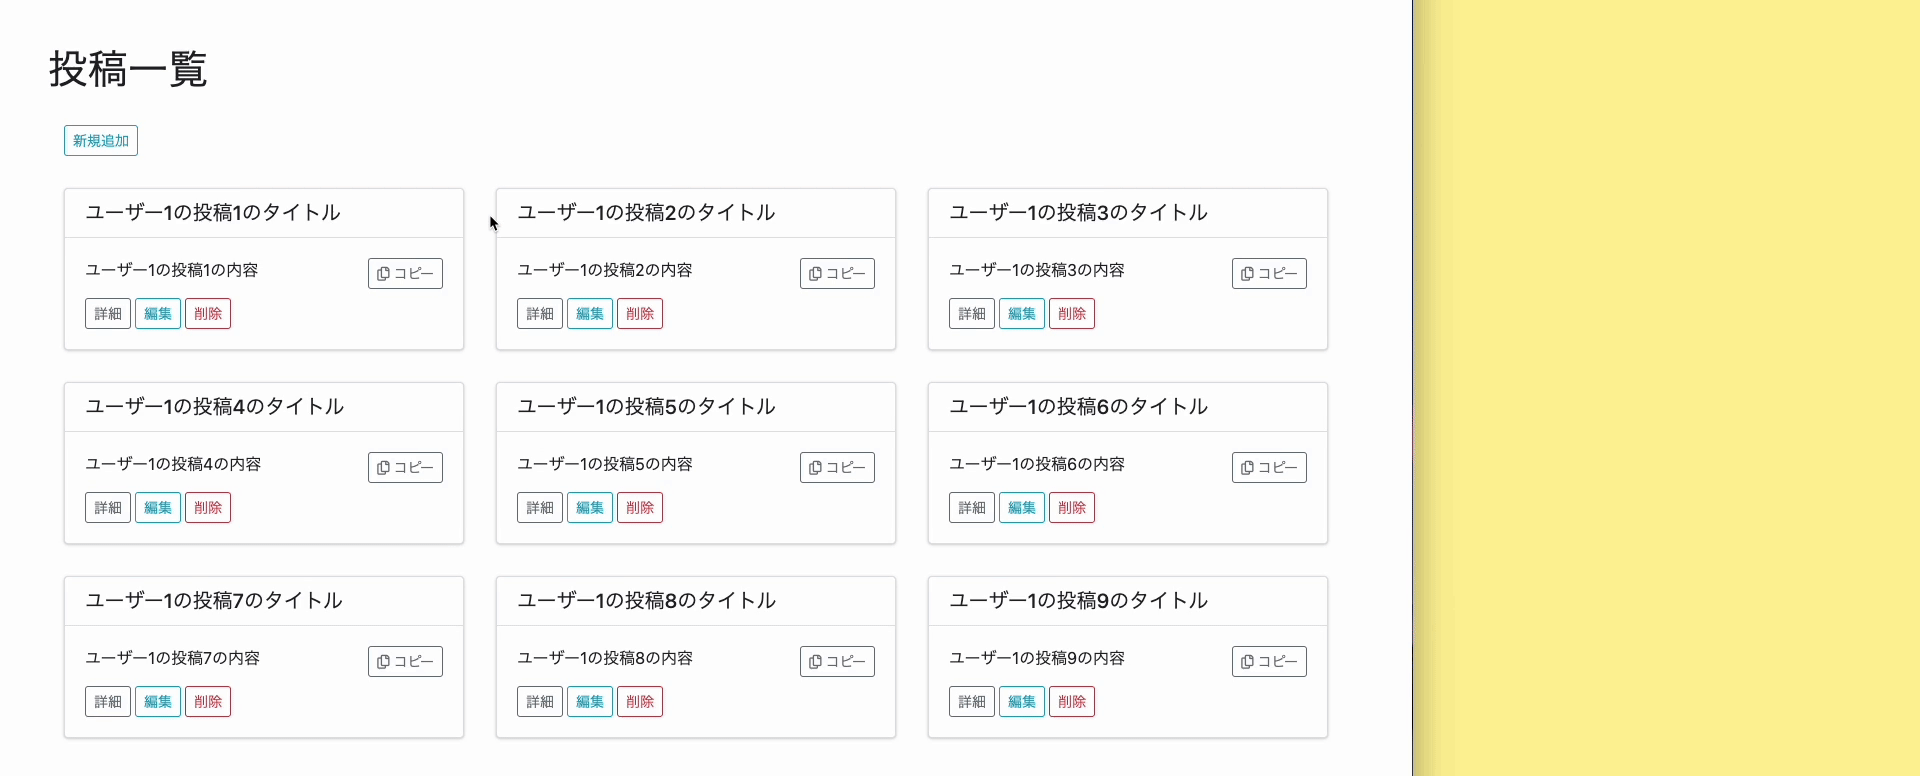
Task: Copy the post 6 content
Action: pos(1269,467)
